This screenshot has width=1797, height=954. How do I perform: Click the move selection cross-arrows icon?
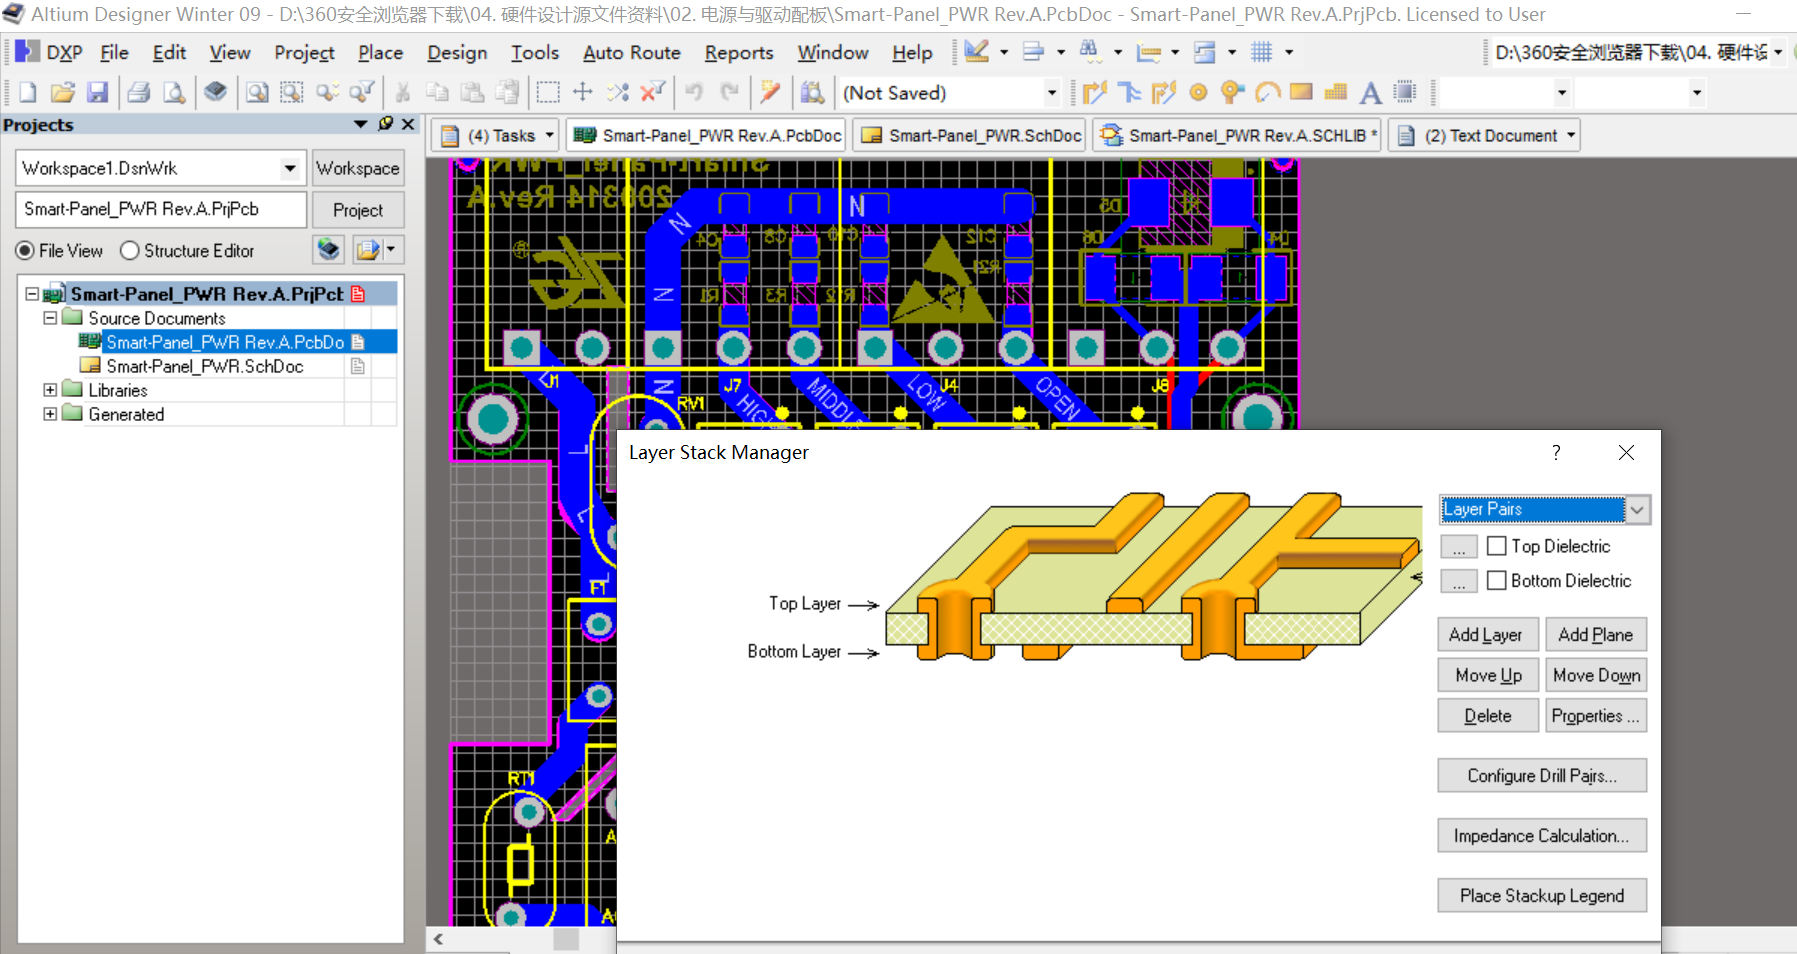click(582, 93)
